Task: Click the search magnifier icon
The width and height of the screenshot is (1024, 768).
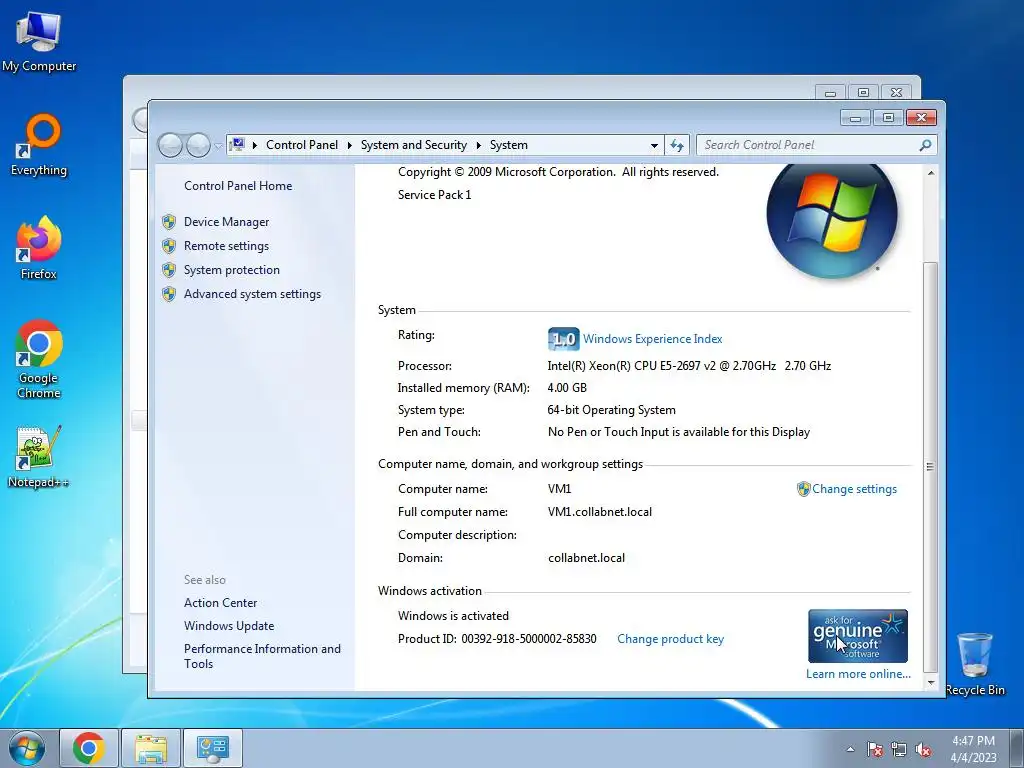Action: pos(925,145)
